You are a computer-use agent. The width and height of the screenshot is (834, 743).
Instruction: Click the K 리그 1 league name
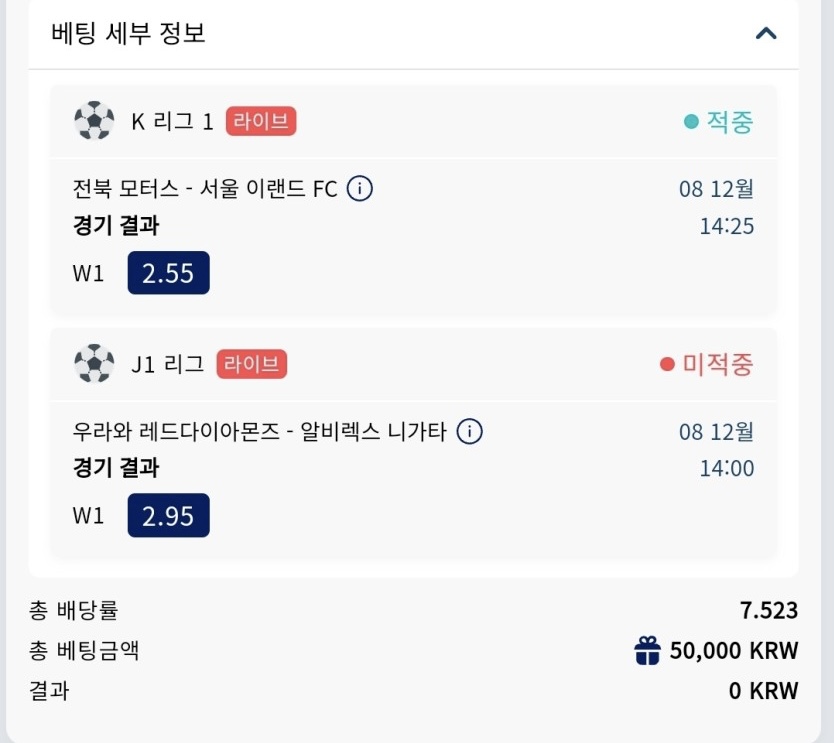172,122
